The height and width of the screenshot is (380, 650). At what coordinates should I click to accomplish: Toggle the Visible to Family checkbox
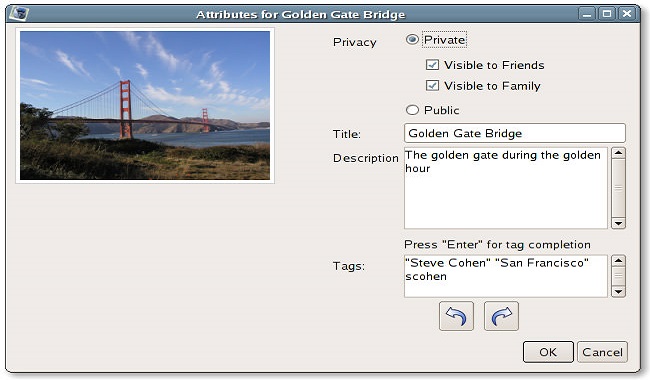(x=432, y=85)
